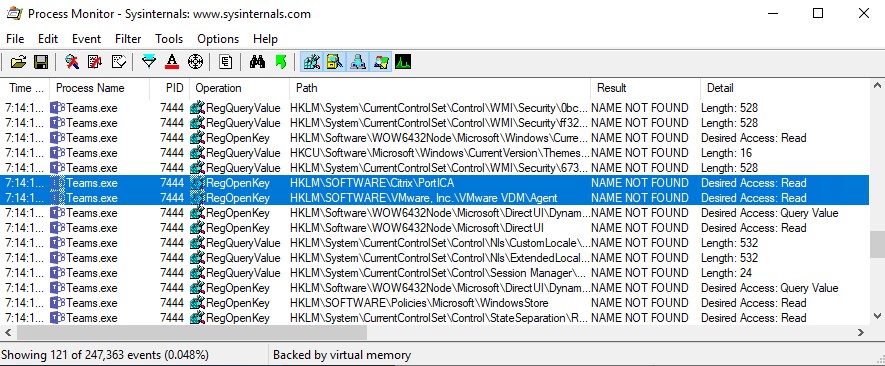Click the Operation column header
This screenshot has width=885, height=366.
tap(240, 88)
